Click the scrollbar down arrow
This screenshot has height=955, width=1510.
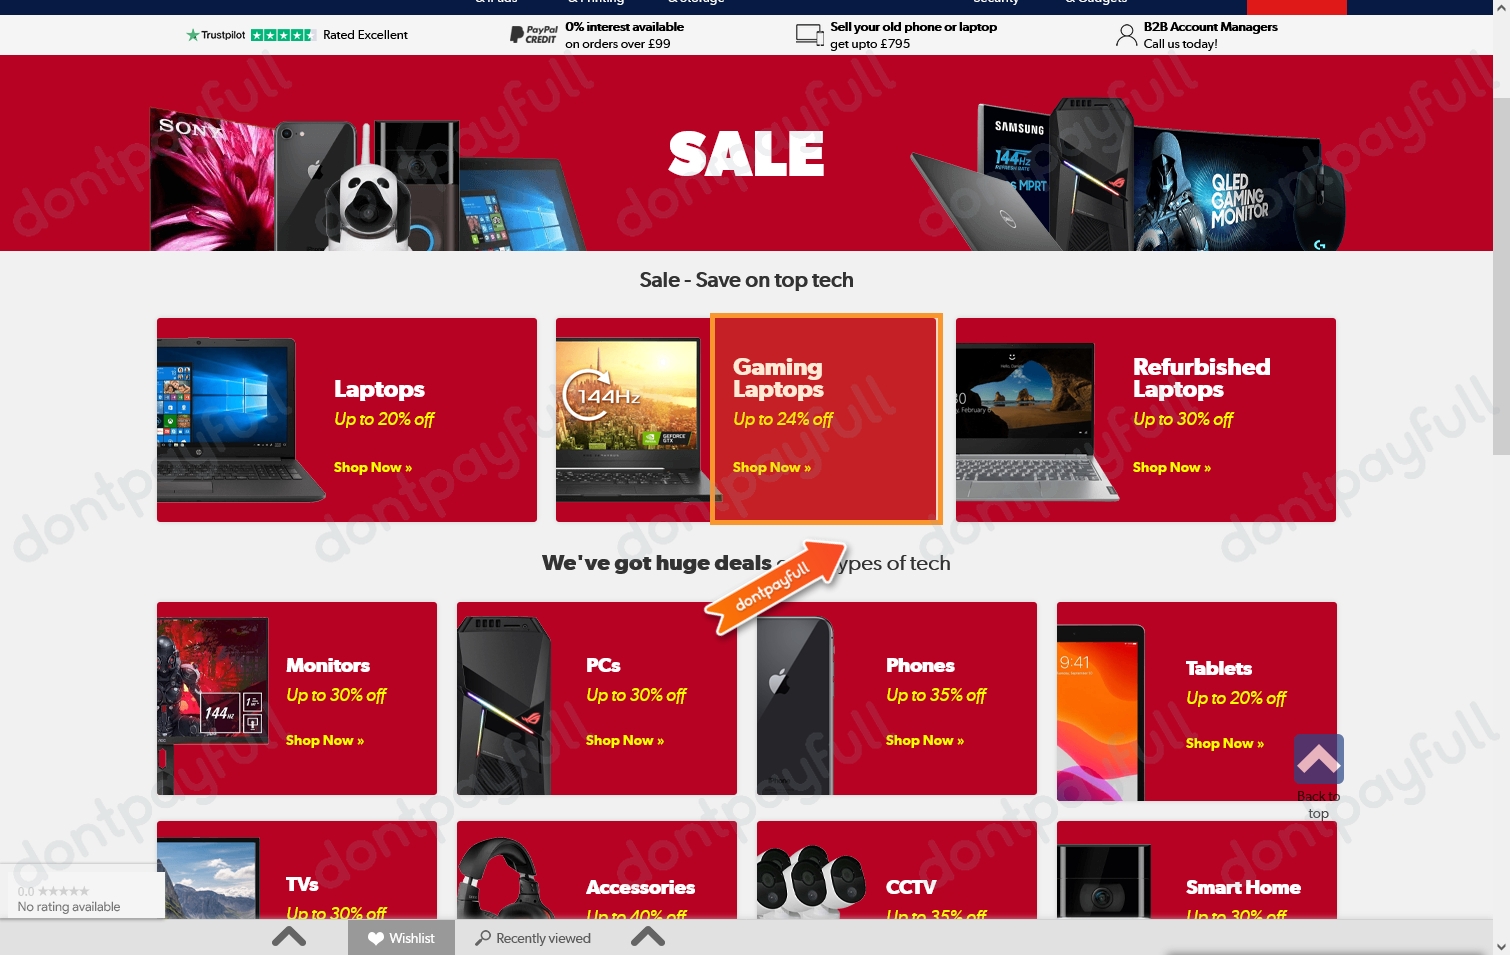[x=1501, y=946]
